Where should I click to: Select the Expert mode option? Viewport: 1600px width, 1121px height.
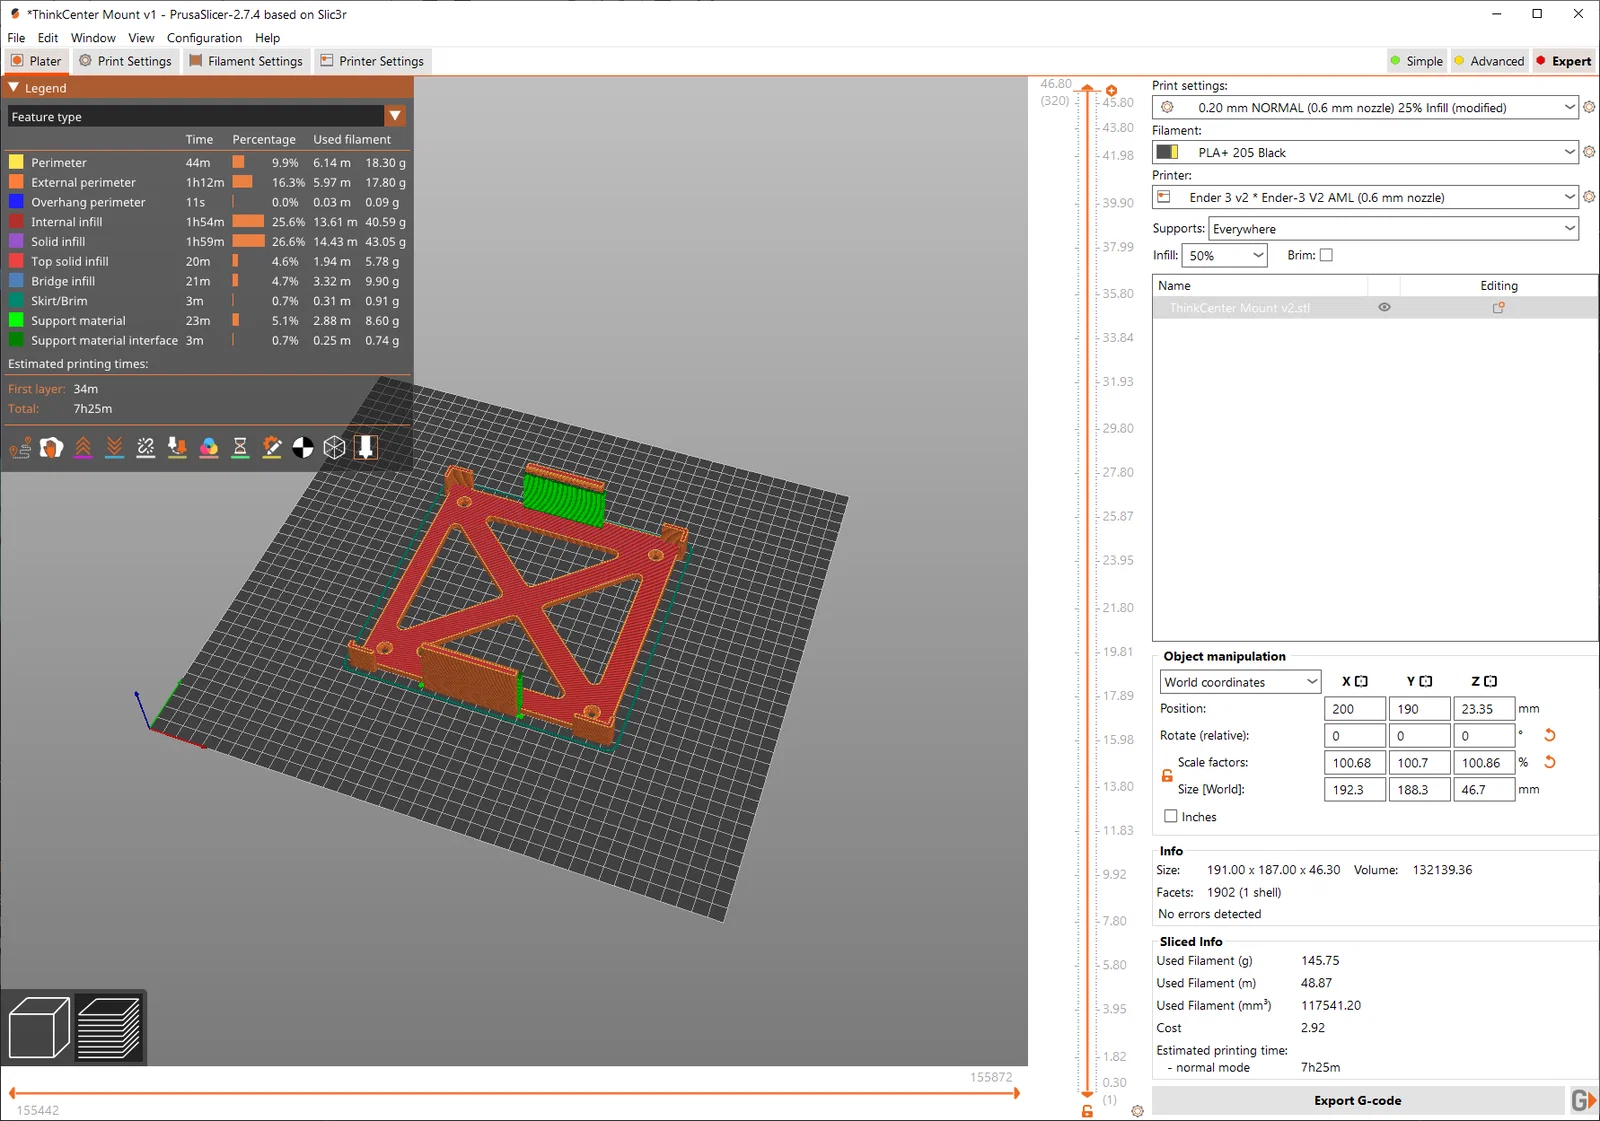pyautogui.click(x=1563, y=61)
